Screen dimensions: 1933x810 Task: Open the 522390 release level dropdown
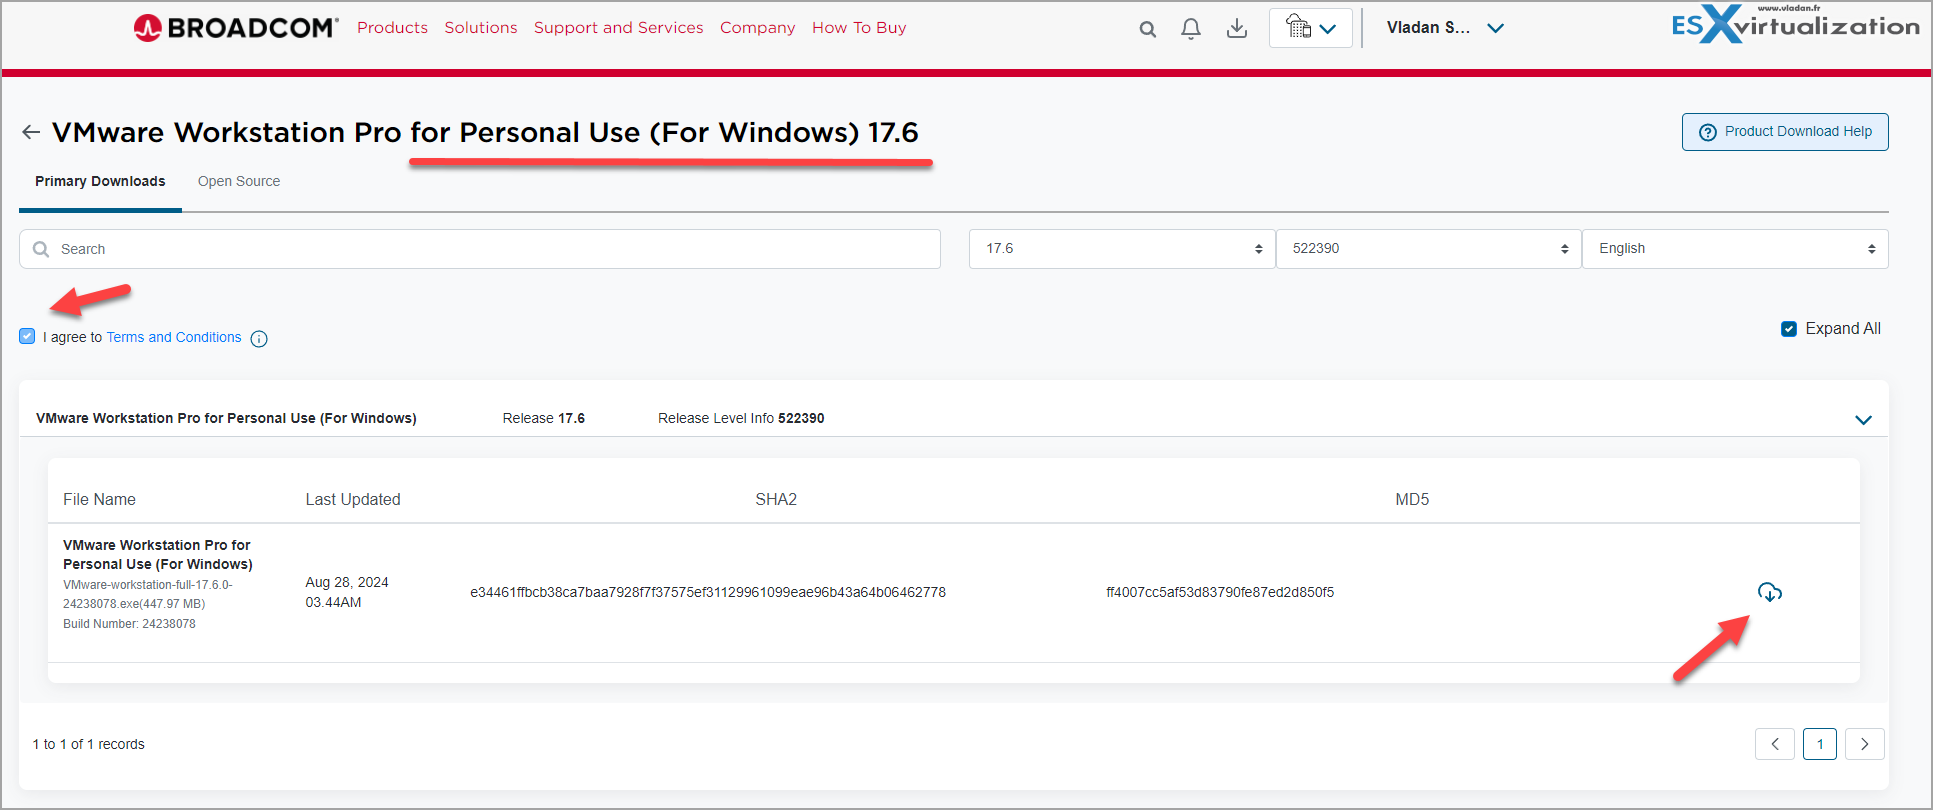pos(1428,249)
